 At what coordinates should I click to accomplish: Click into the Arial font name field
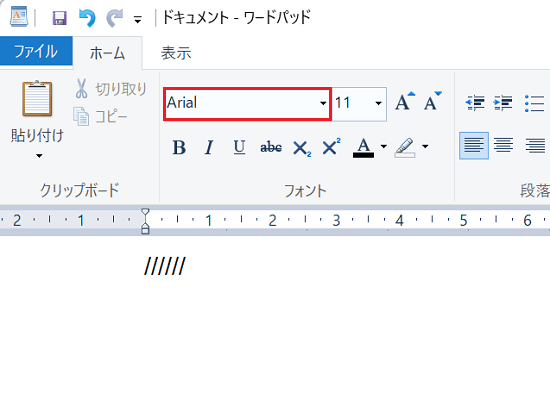point(241,104)
